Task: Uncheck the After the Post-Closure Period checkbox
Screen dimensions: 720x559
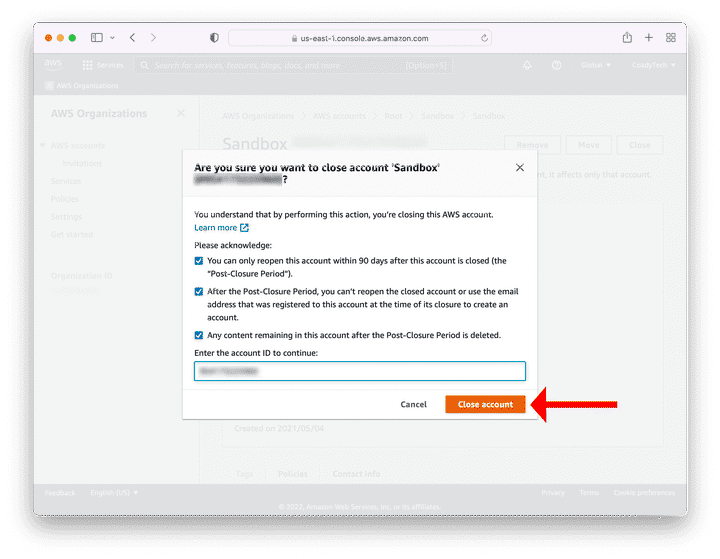Action: (x=198, y=292)
